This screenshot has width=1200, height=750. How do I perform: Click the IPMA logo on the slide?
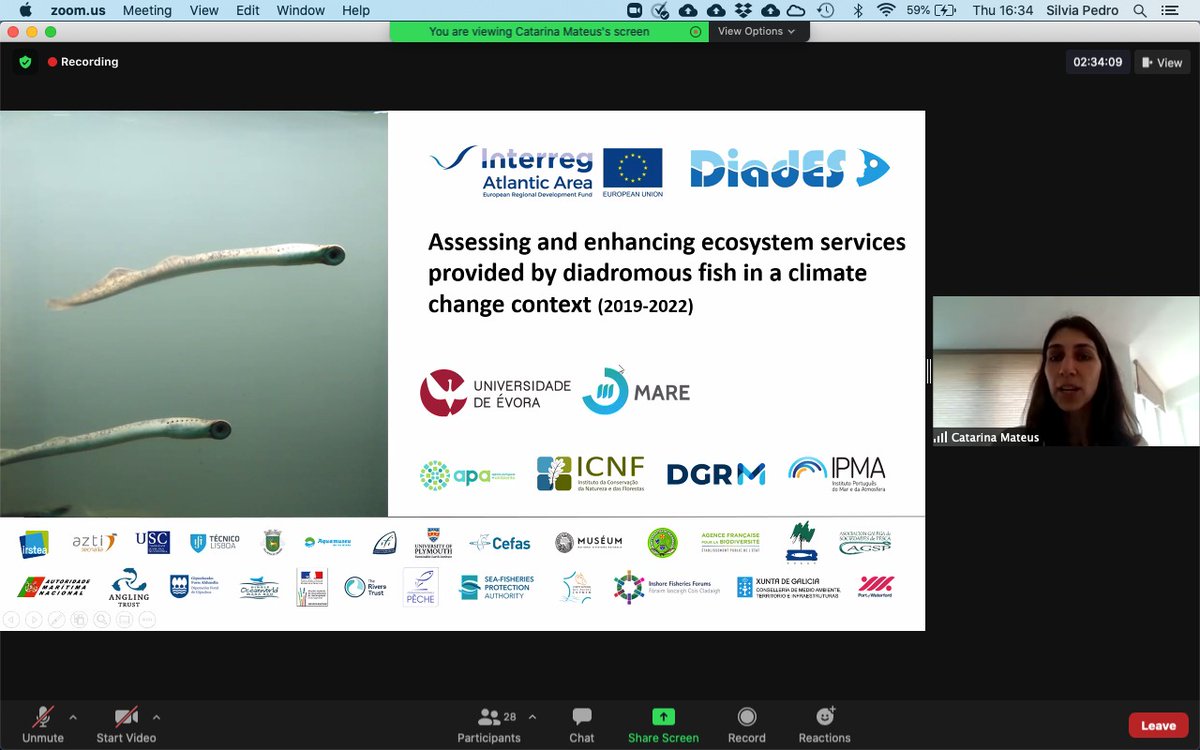point(837,474)
